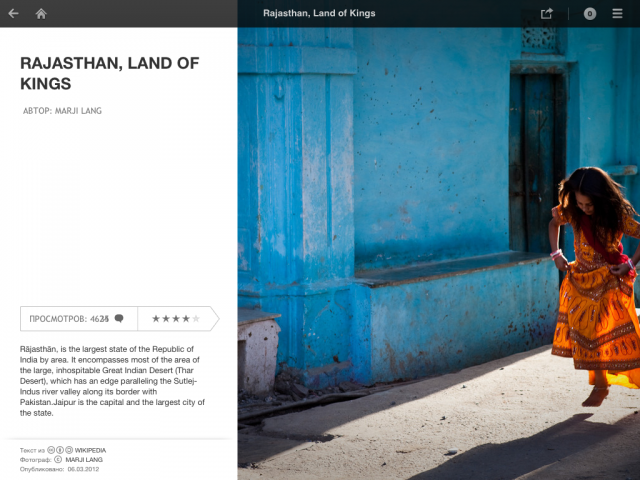The image size is (640, 480).
Task: Open the share icon in top bar
Action: (547, 14)
